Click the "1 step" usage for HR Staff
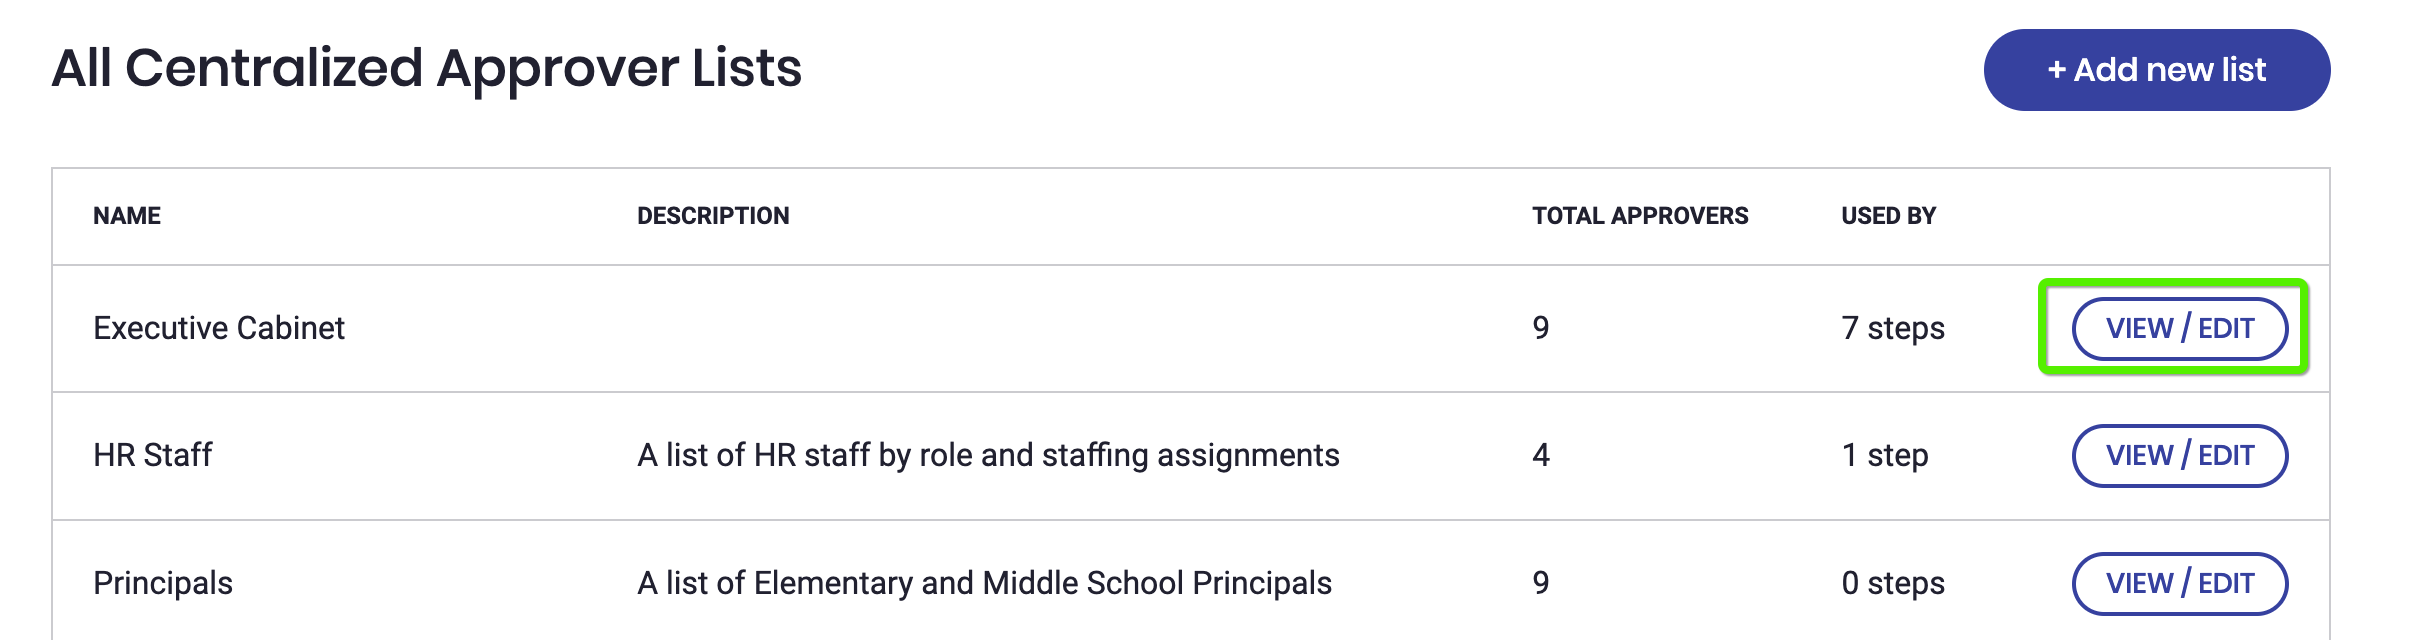Screen dimensions: 2428x640 pos(1885,456)
